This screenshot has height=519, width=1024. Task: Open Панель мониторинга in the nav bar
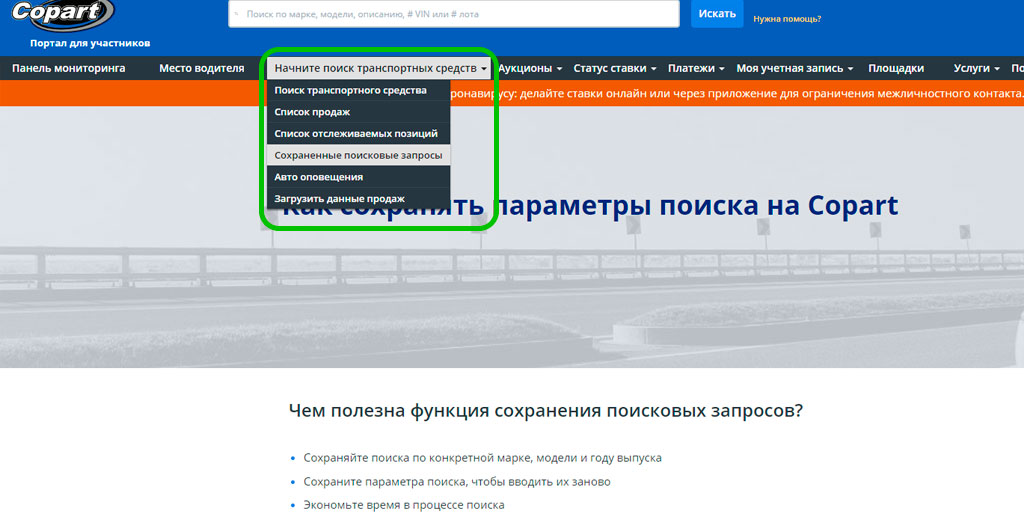point(69,69)
